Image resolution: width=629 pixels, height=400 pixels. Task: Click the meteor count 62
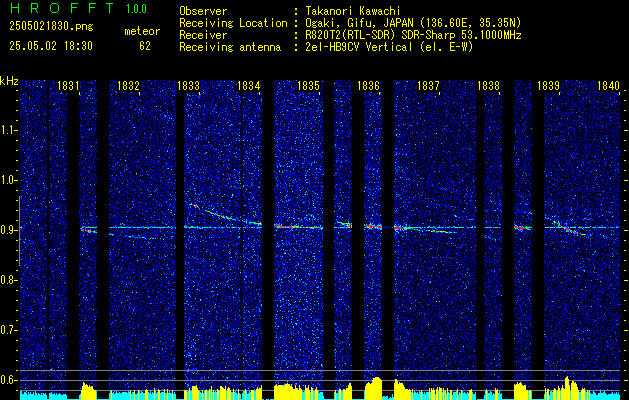(x=145, y=46)
